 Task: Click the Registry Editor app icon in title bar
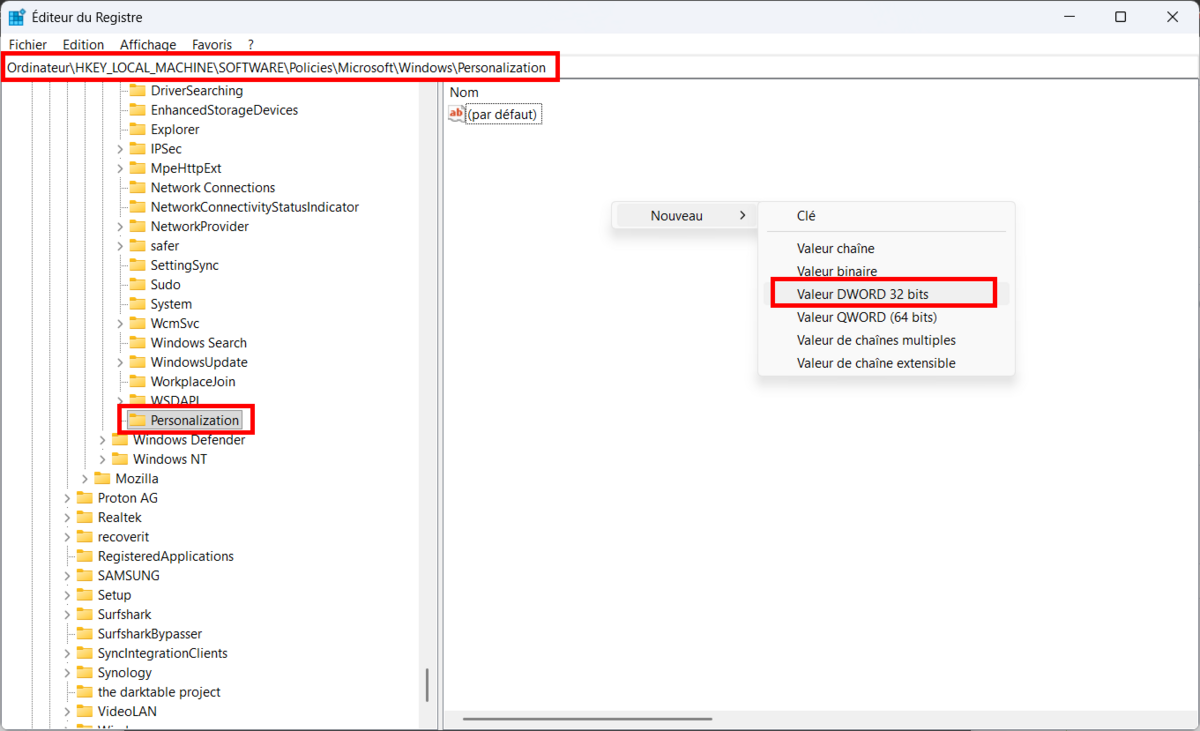pyautogui.click(x=17, y=17)
